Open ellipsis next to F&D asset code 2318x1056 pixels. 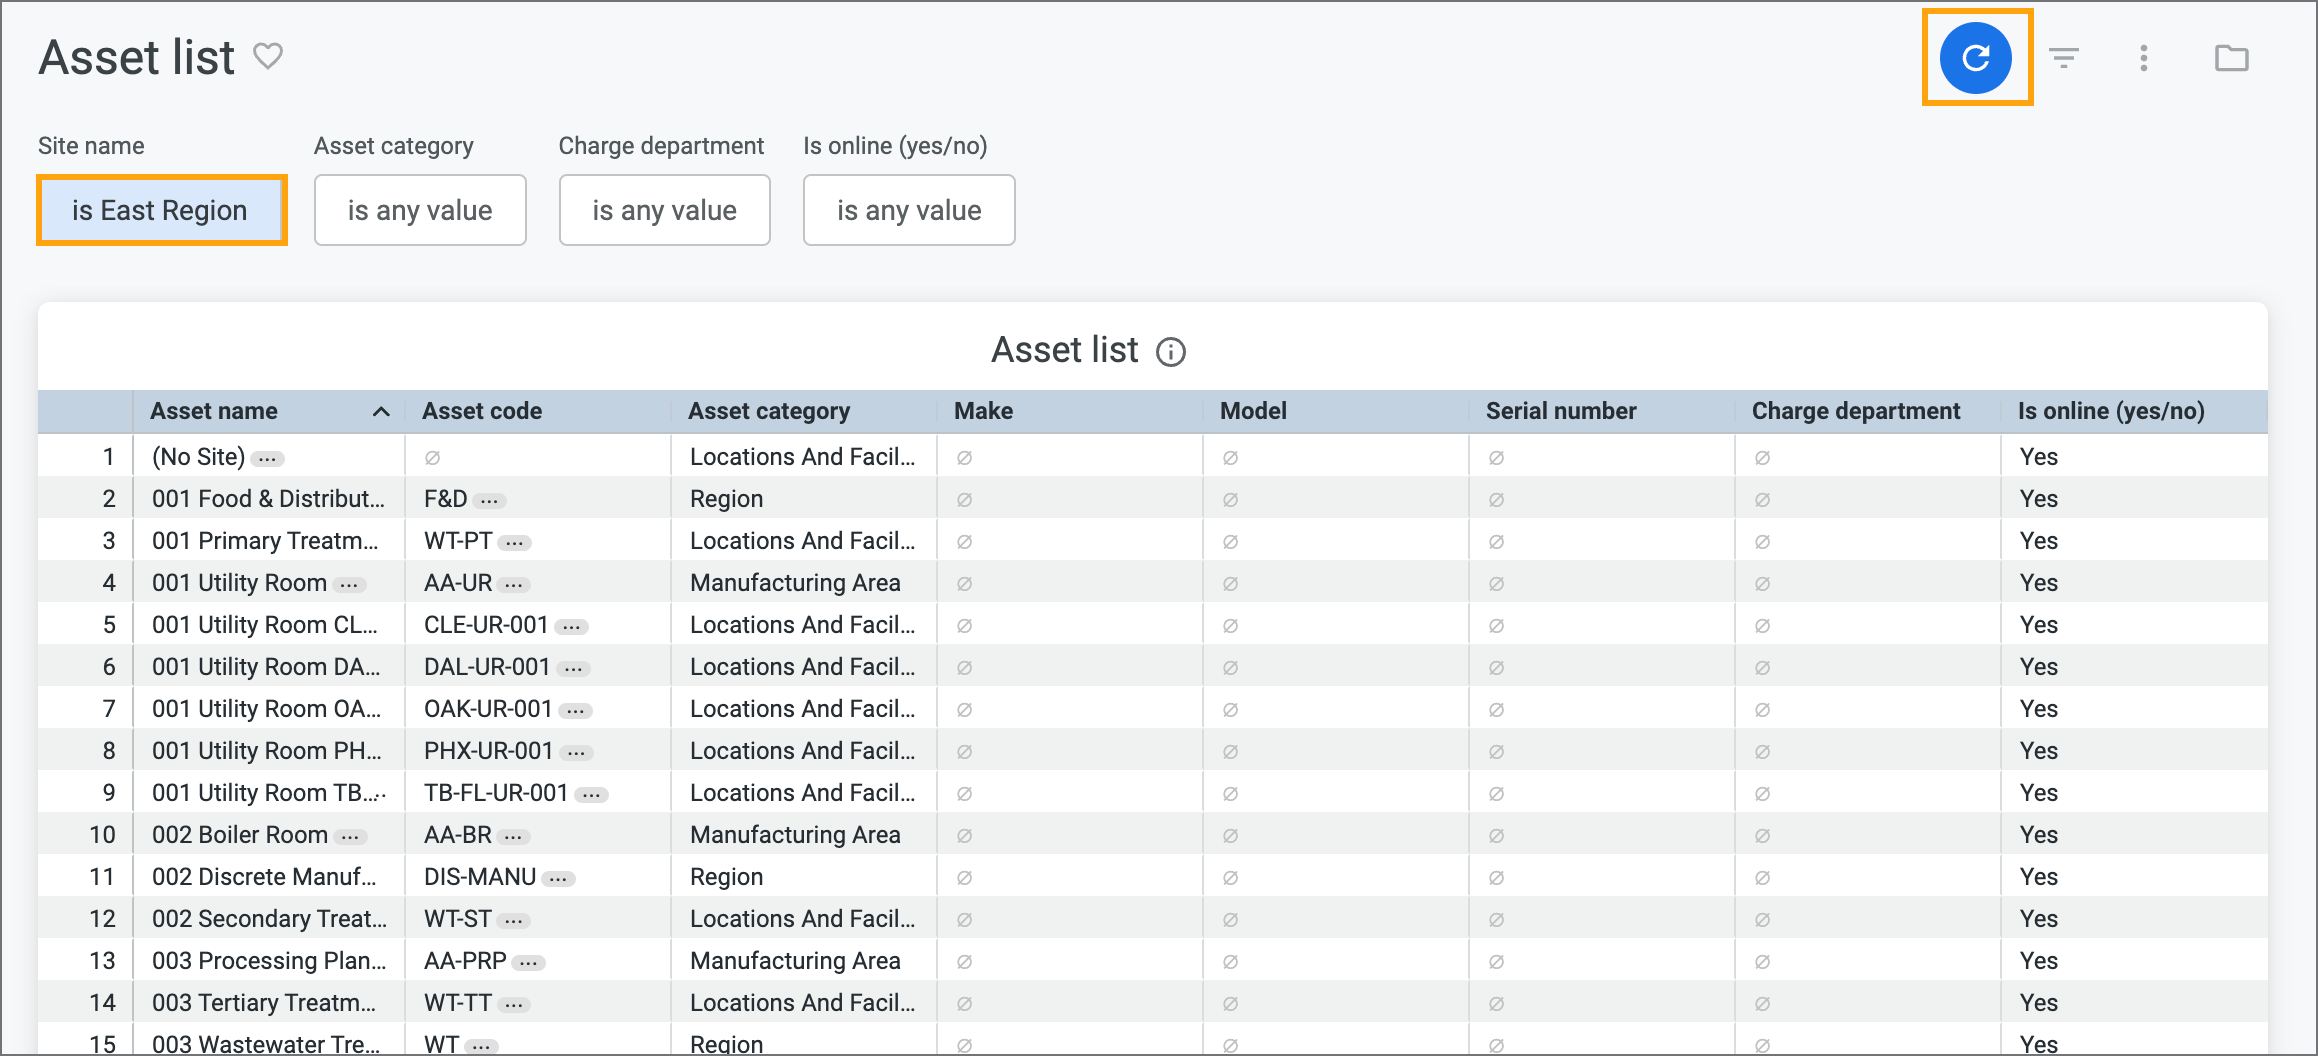tap(489, 501)
